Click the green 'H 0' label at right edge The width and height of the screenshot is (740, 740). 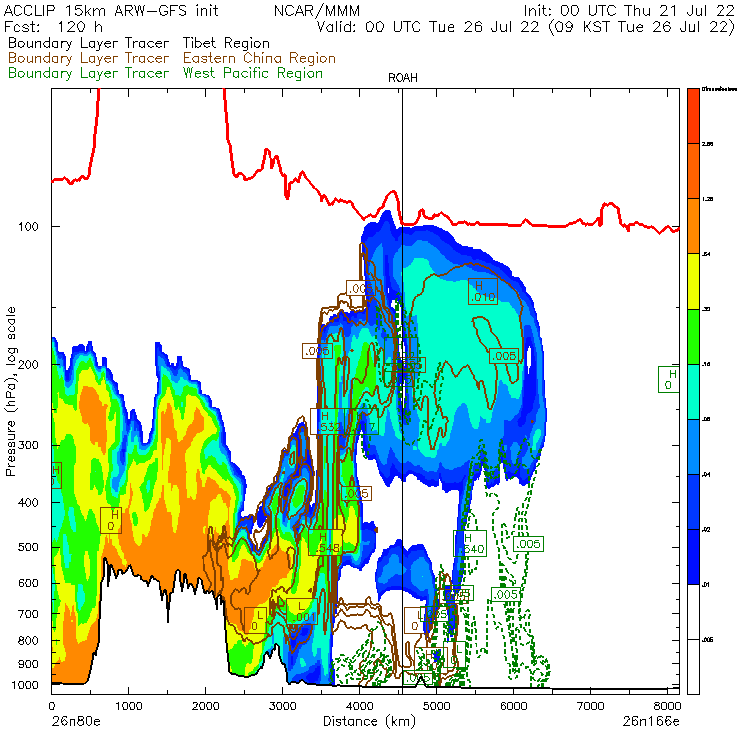(669, 379)
